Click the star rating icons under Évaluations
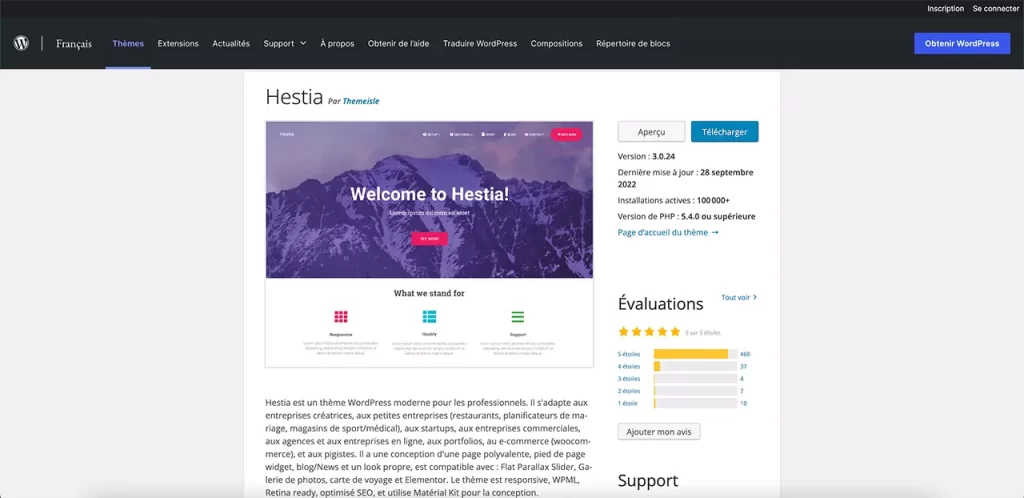1024x498 pixels. click(x=649, y=332)
